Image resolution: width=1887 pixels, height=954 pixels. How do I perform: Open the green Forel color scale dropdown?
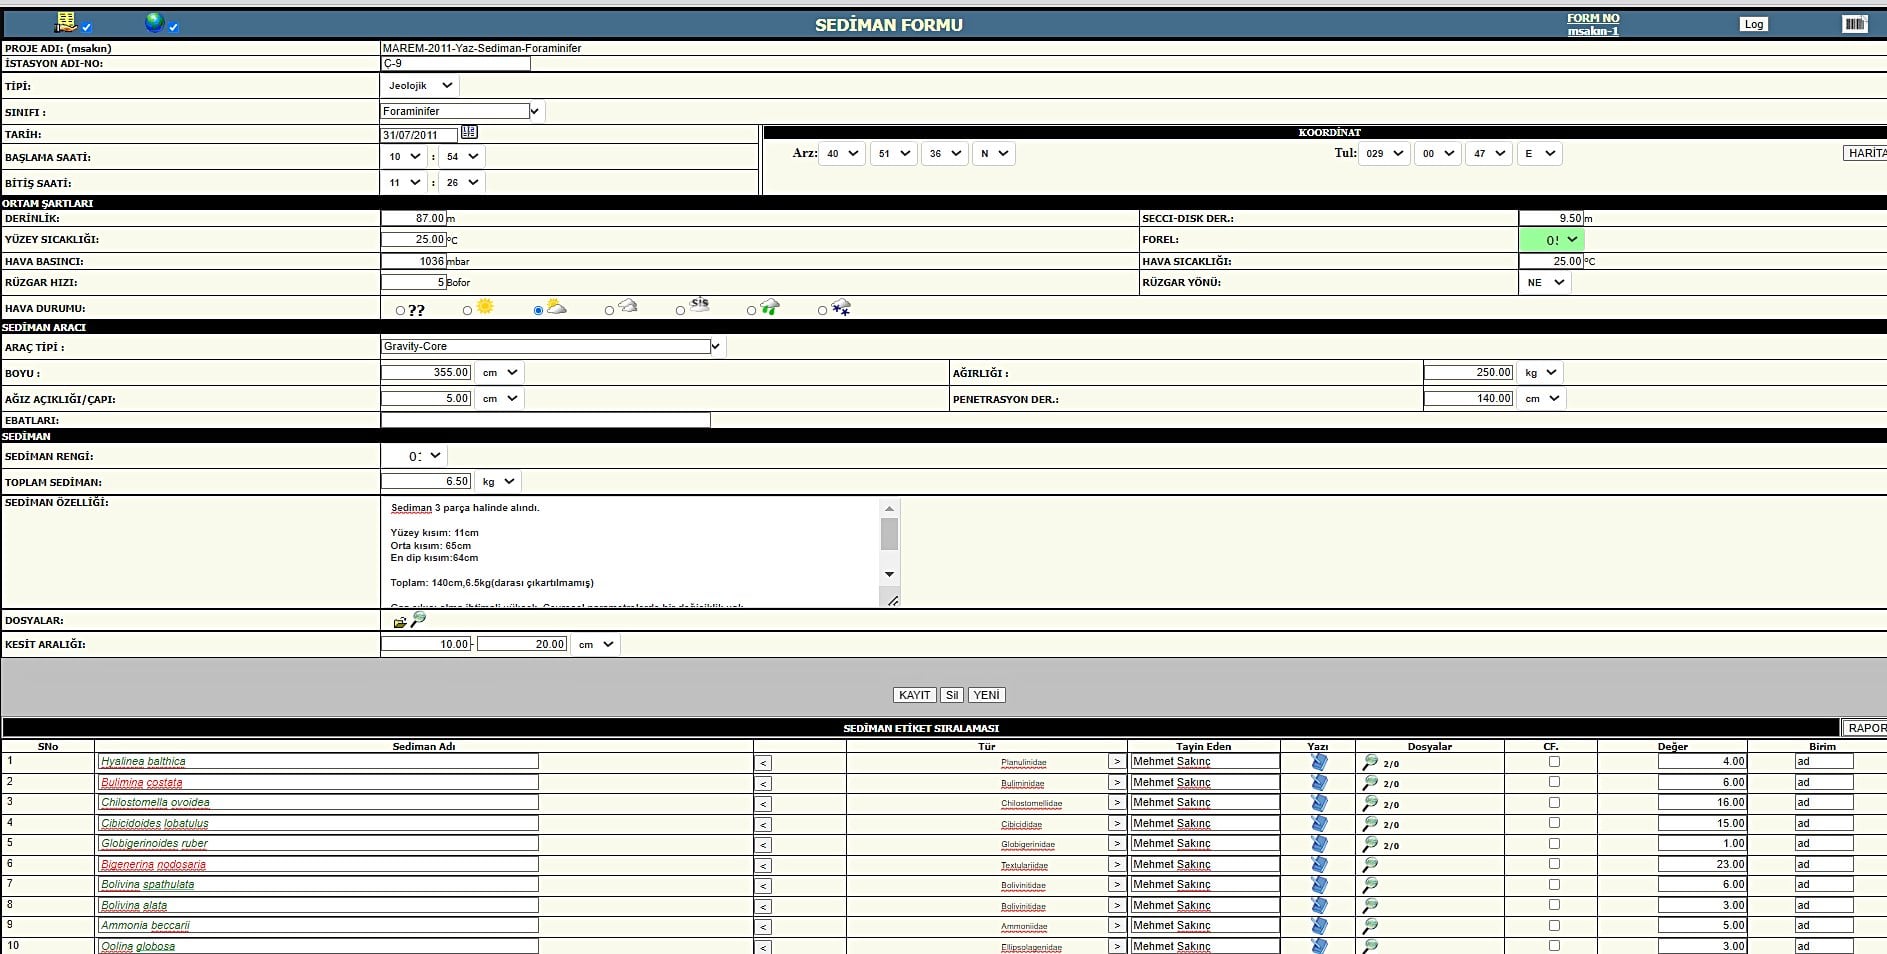pyautogui.click(x=1551, y=240)
